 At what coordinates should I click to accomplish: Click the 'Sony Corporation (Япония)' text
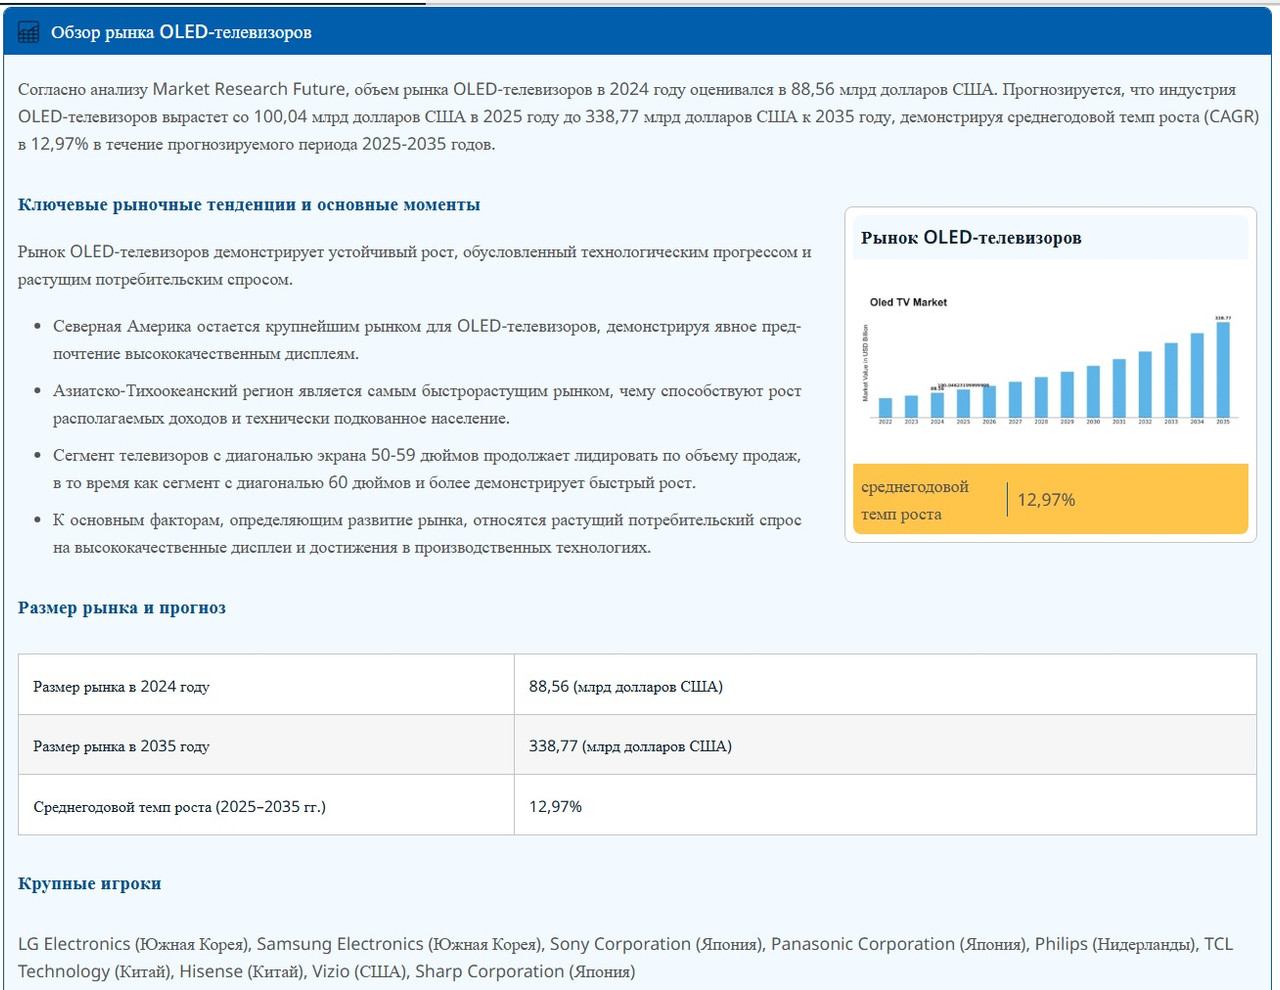pyautogui.click(x=656, y=944)
